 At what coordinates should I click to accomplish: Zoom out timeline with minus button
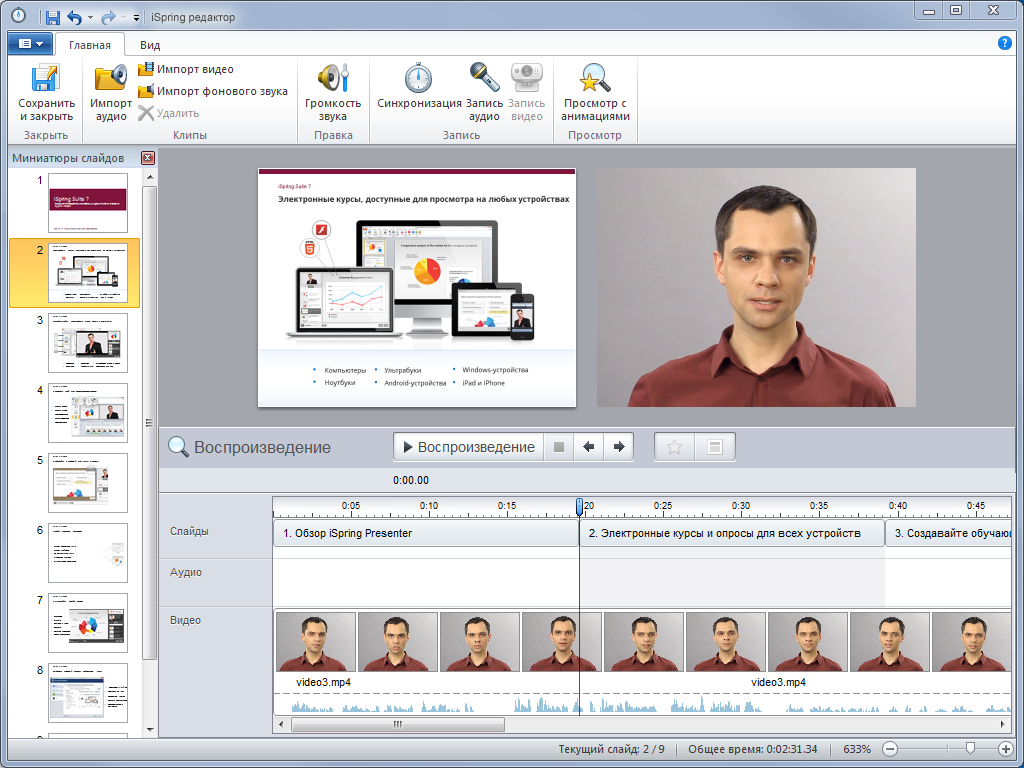tap(890, 749)
